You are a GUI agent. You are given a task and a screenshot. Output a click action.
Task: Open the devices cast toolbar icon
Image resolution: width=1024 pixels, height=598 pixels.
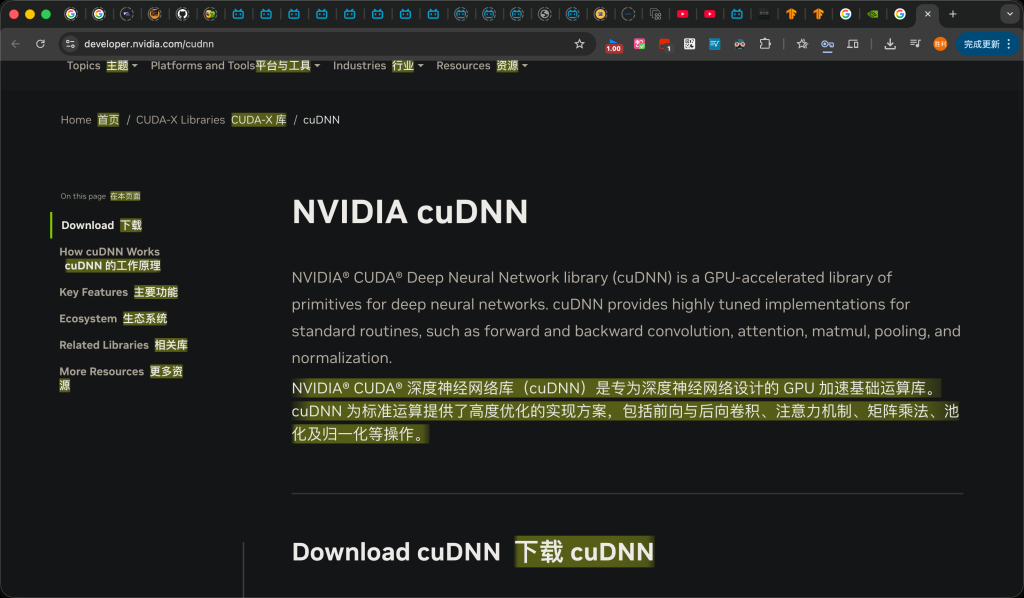click(x=853, y=44)
